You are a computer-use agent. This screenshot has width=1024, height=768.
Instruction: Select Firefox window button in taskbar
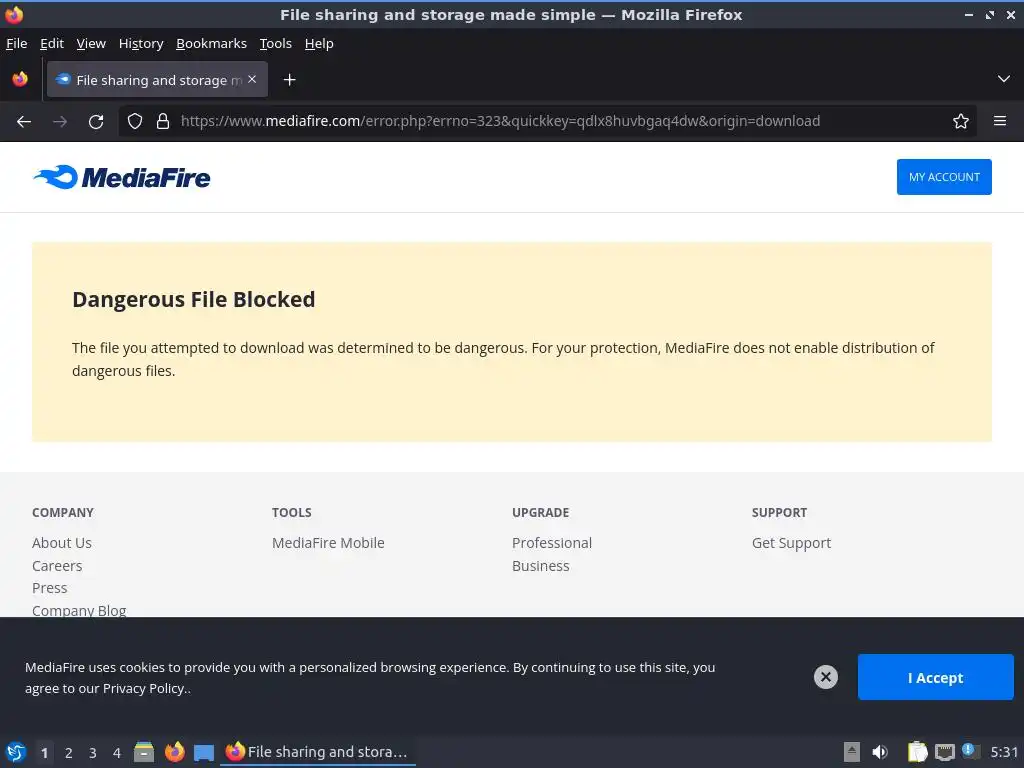318,752
